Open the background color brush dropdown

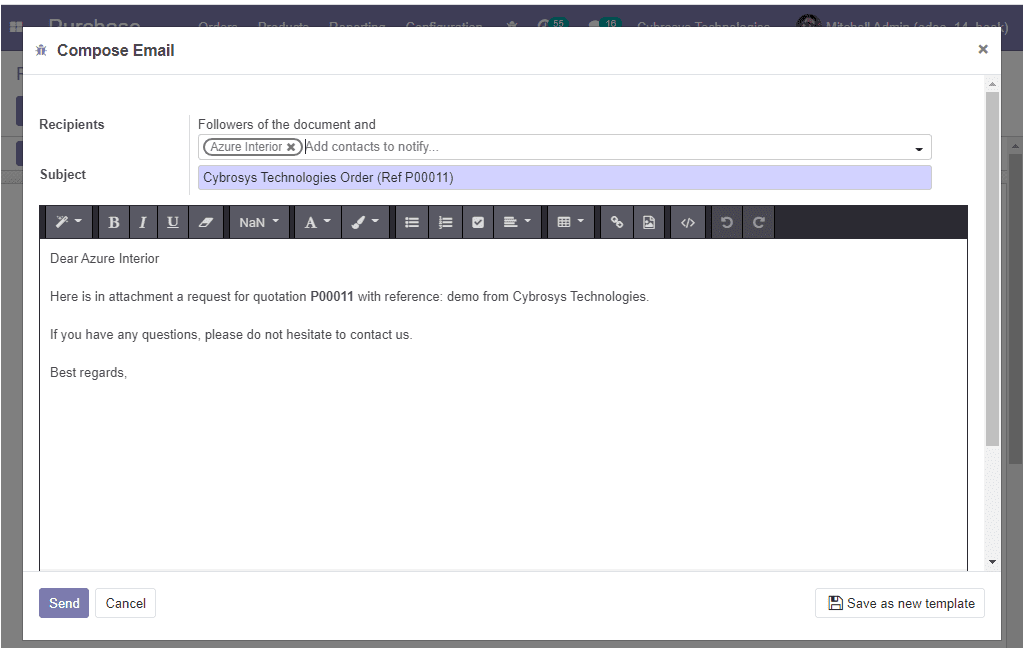pos(365,222)
